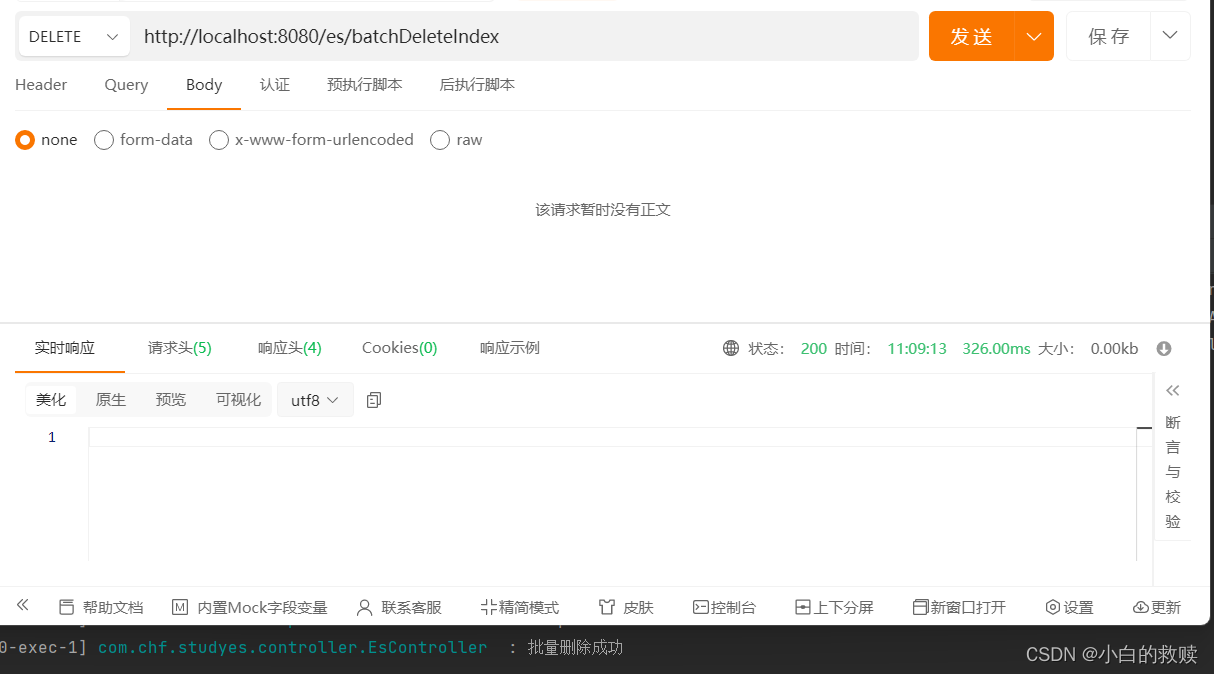Select the 预览 view mode

[x=171, y=400]
